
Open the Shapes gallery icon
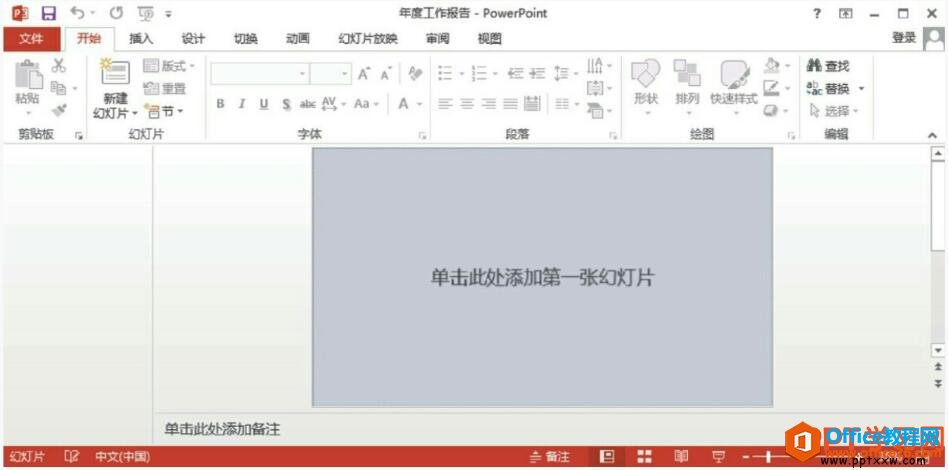[x=646, y=74]
